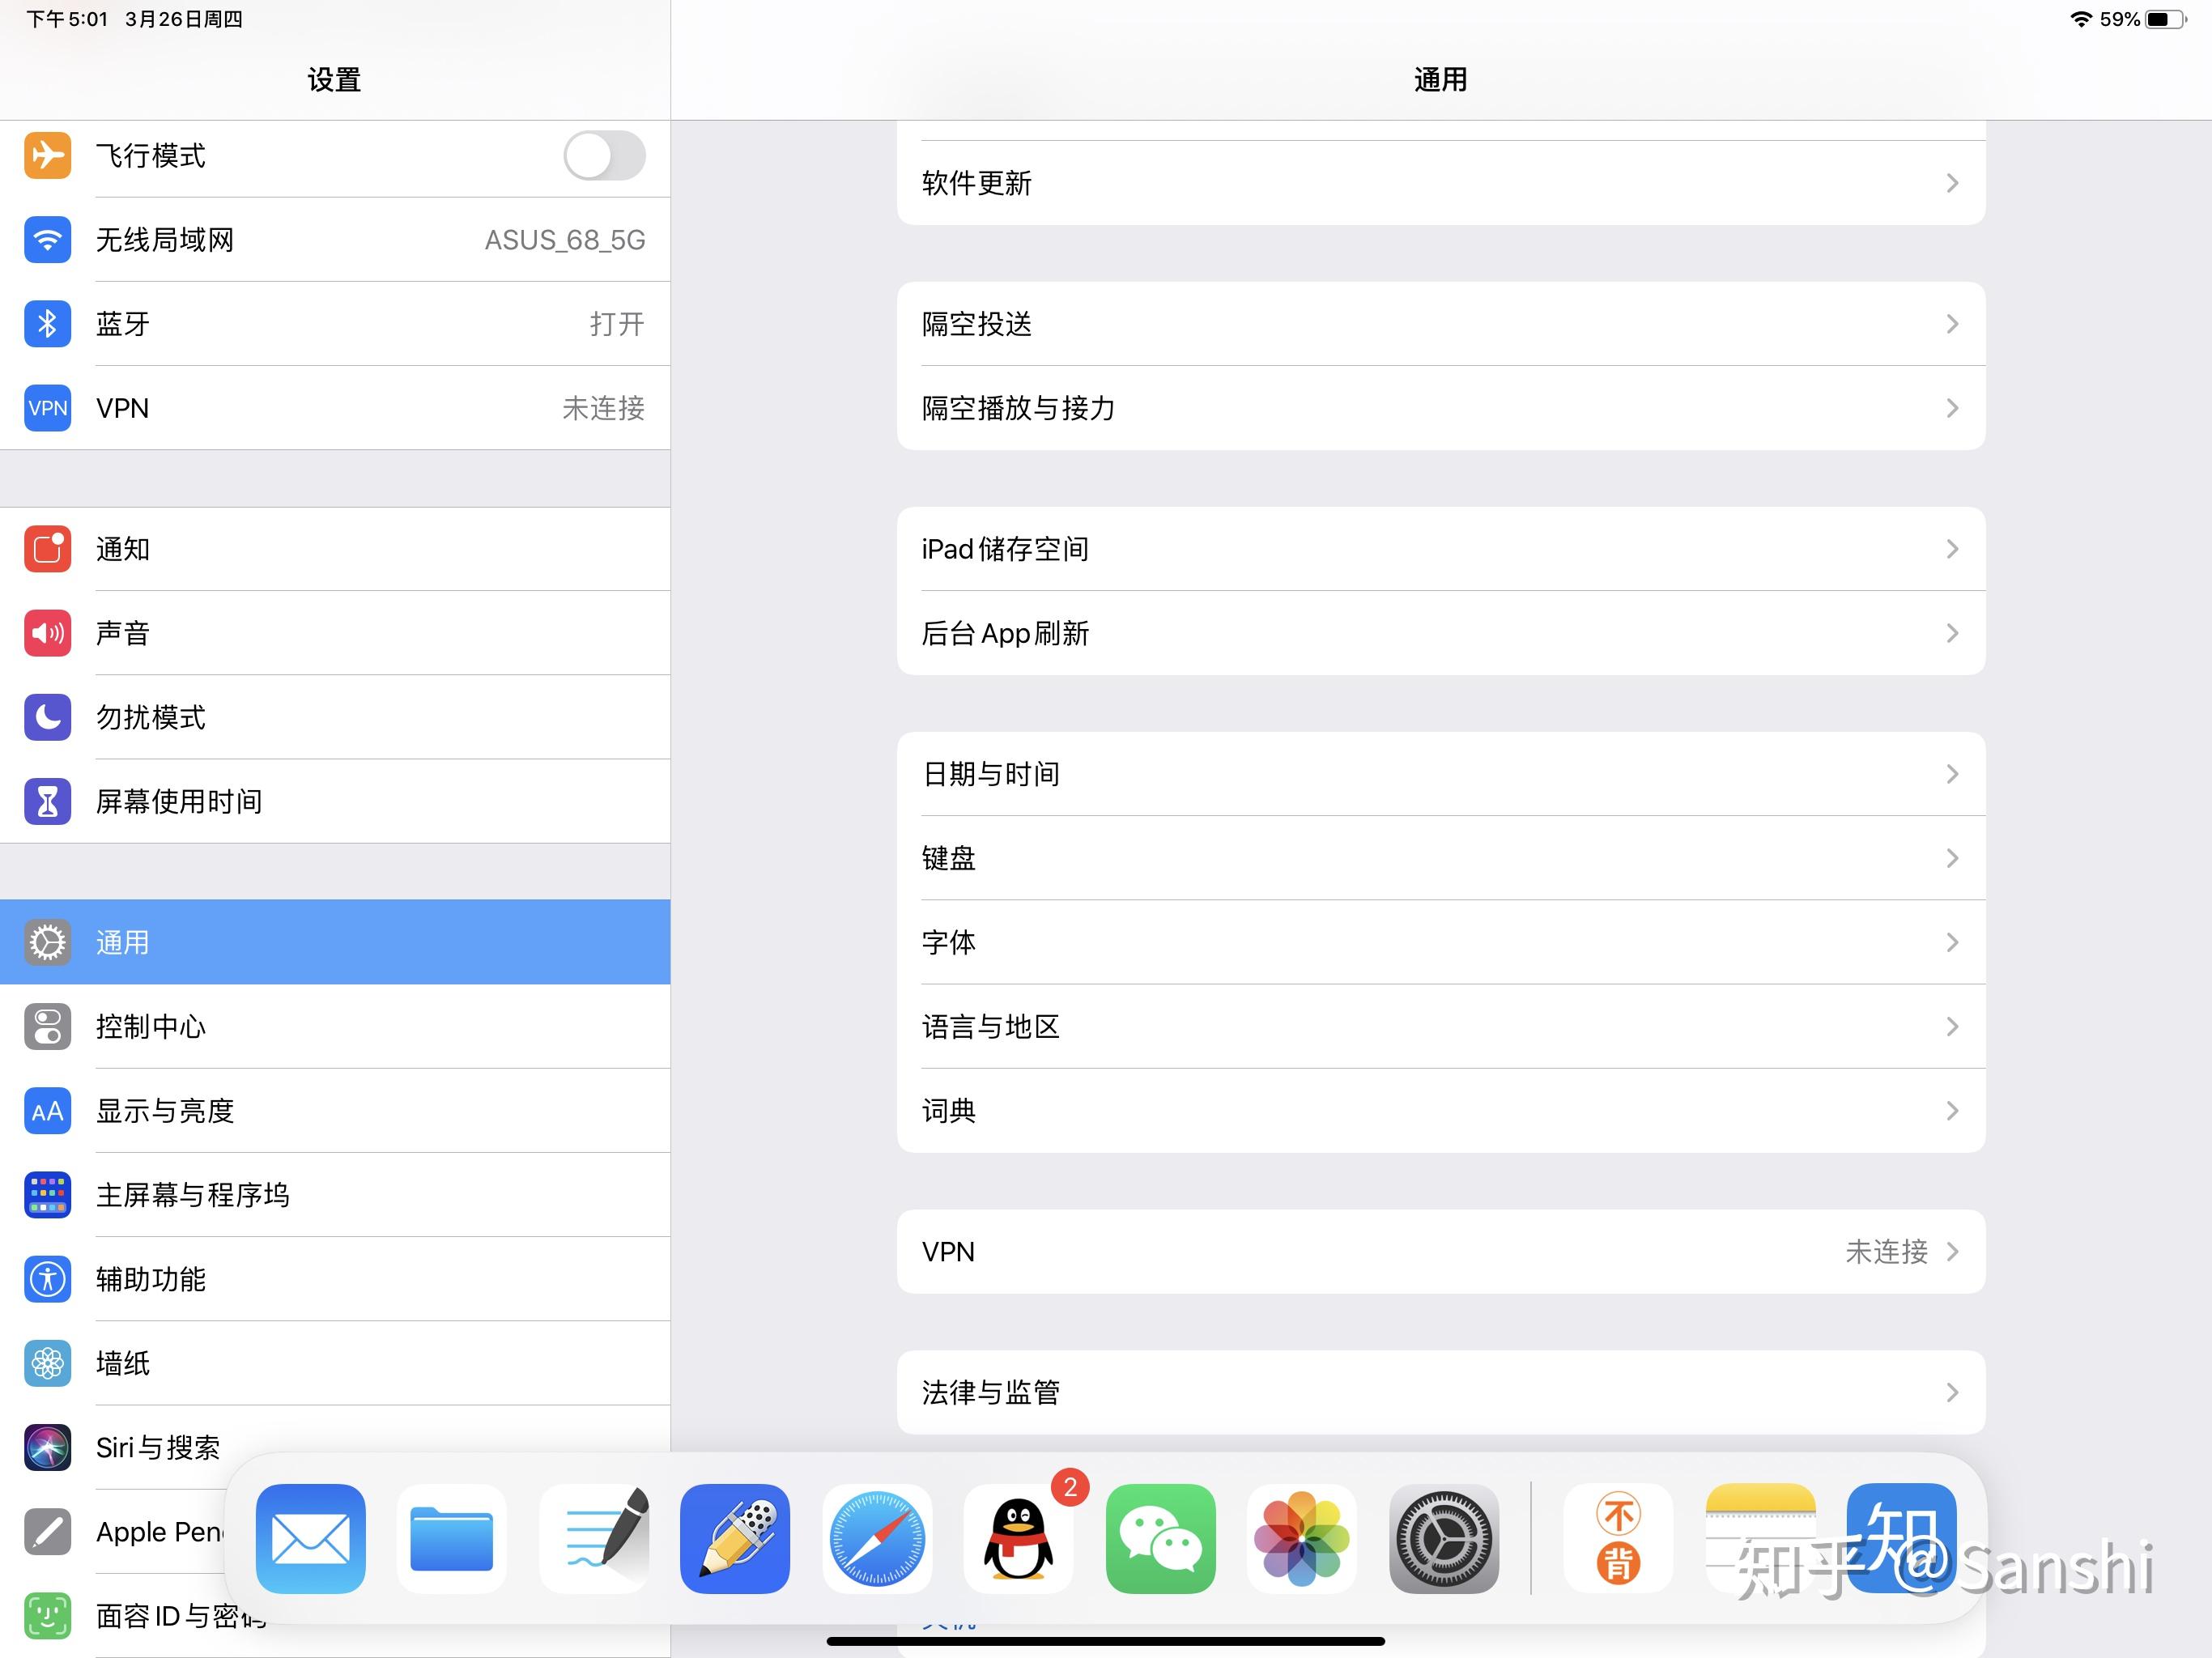View 法律与监管 information

click(1440, 1392)
